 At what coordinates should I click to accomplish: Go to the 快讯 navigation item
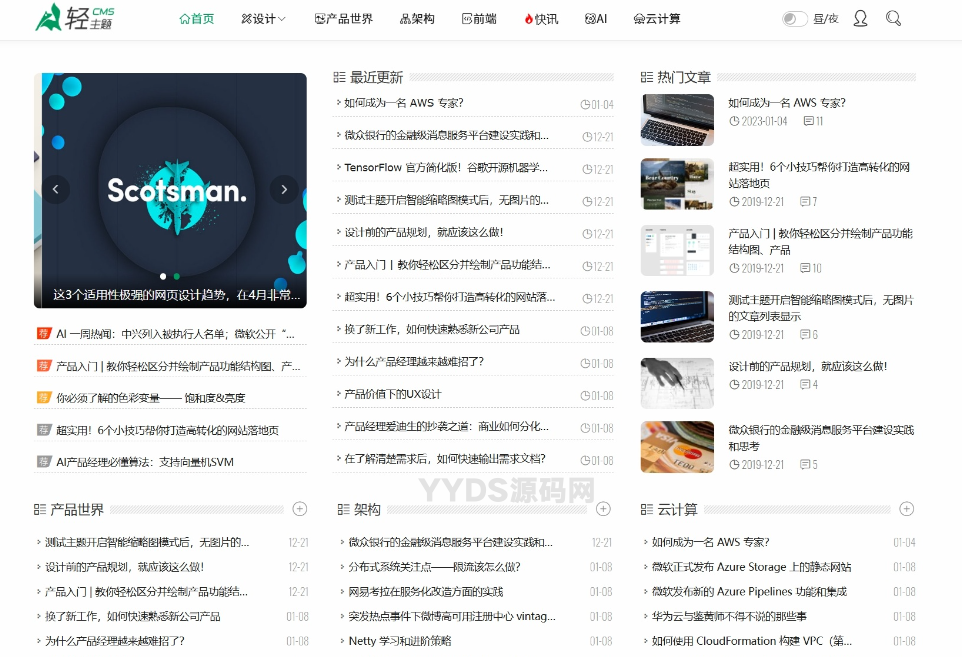(x=541, y=19)
